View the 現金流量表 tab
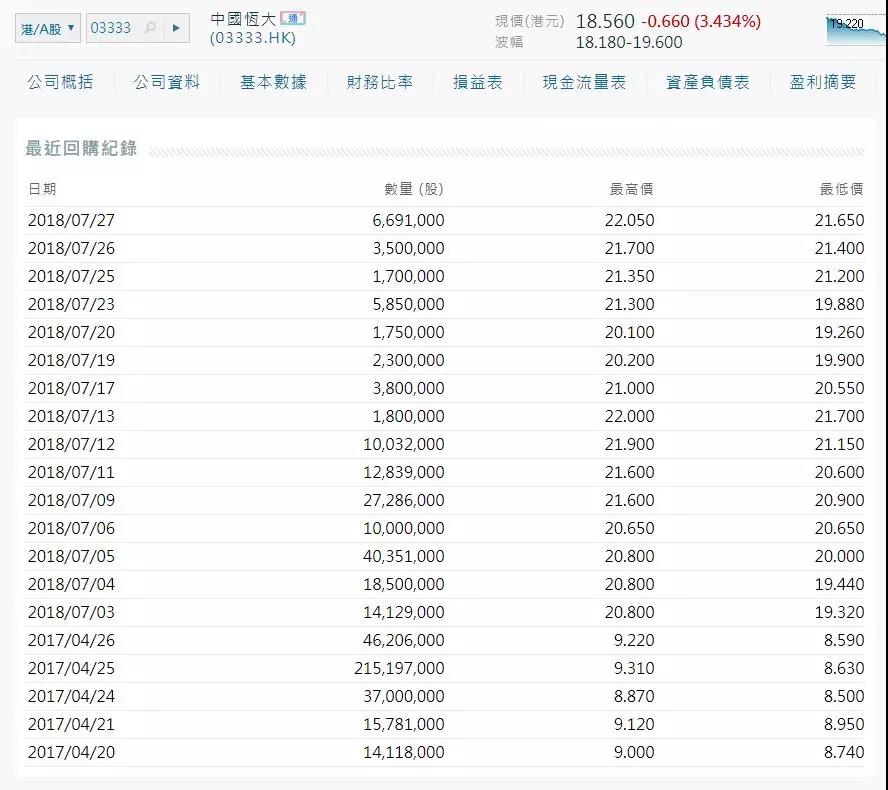The width and height of the screenshot is (888, 790). pyautogui.click(x=584, y=82)
